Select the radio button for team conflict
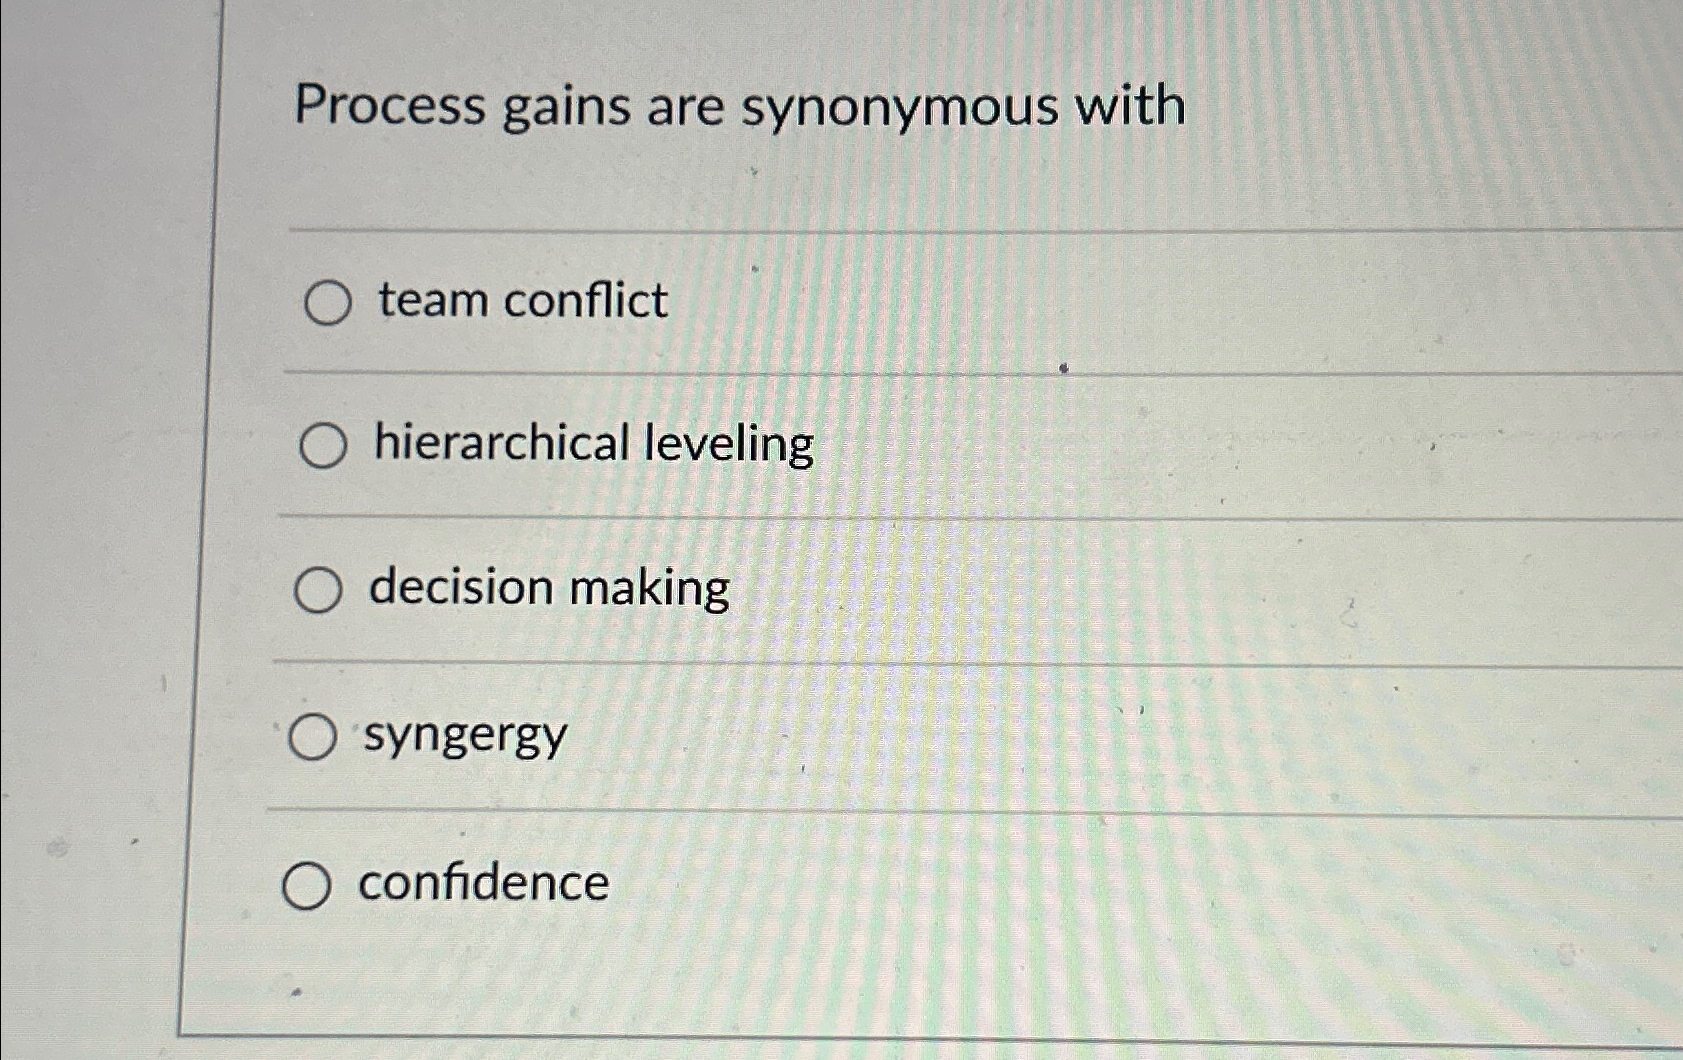 pos(327,303)
